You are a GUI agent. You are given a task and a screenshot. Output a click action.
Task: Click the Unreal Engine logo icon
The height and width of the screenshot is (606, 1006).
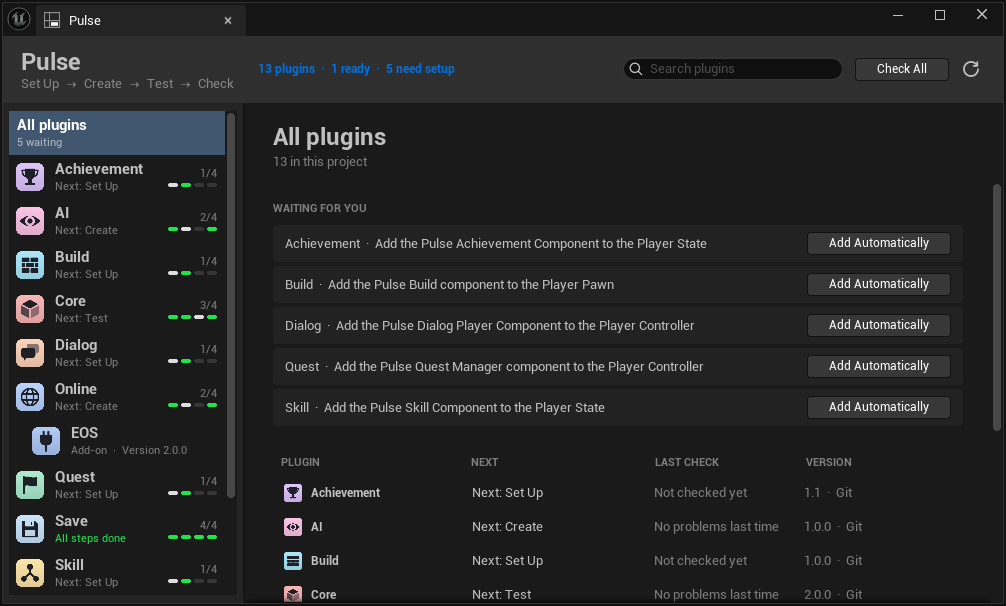(19, 19)
